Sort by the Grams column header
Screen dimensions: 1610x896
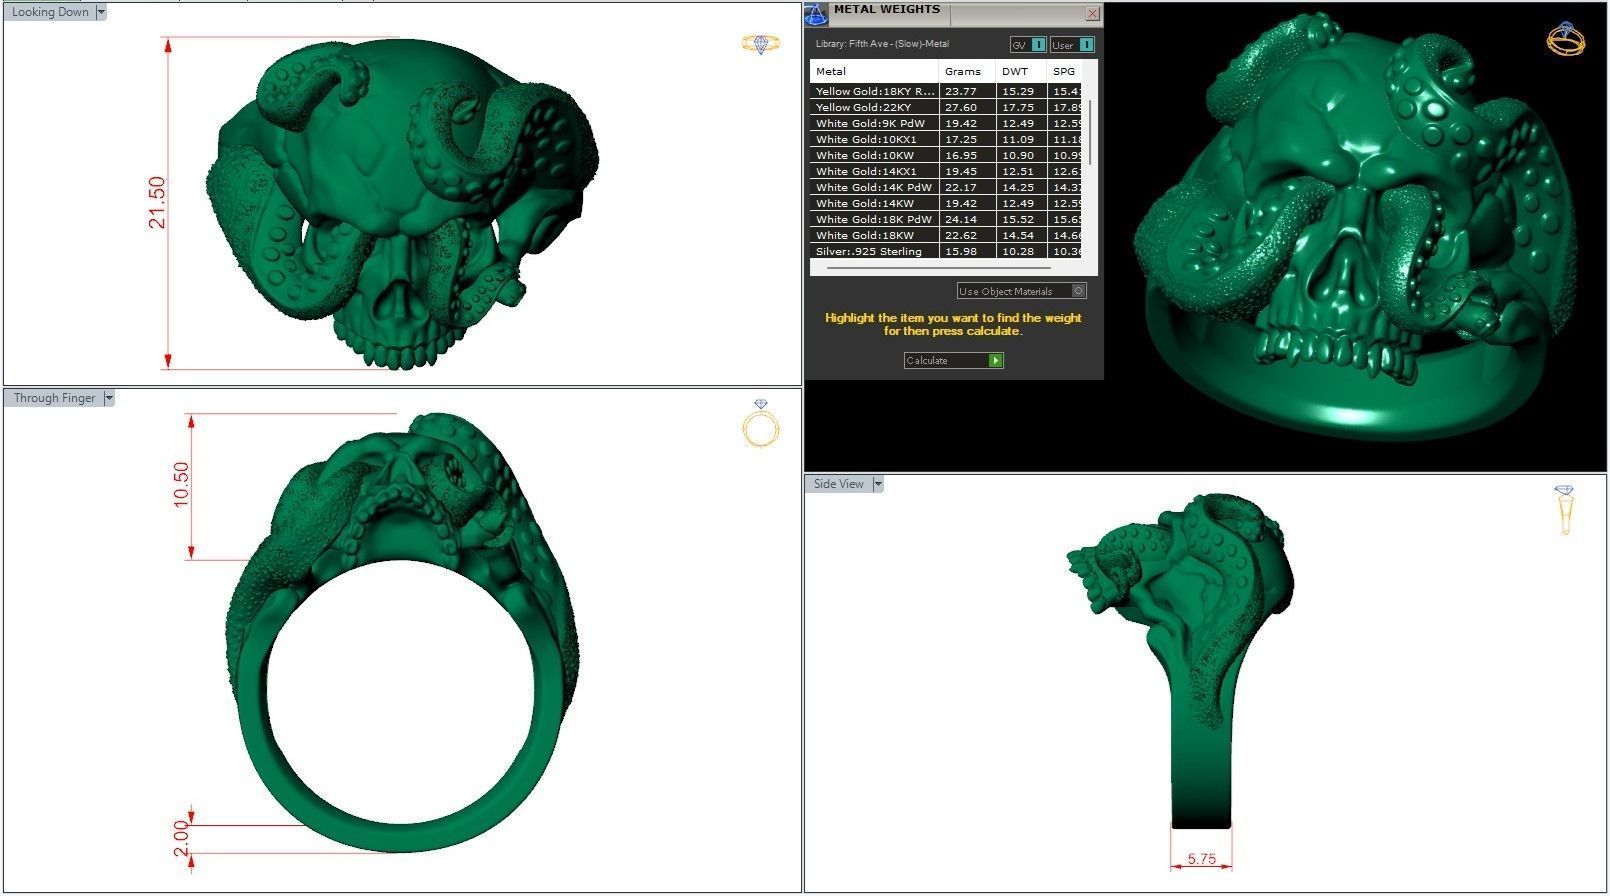click(x=967, y=71)
